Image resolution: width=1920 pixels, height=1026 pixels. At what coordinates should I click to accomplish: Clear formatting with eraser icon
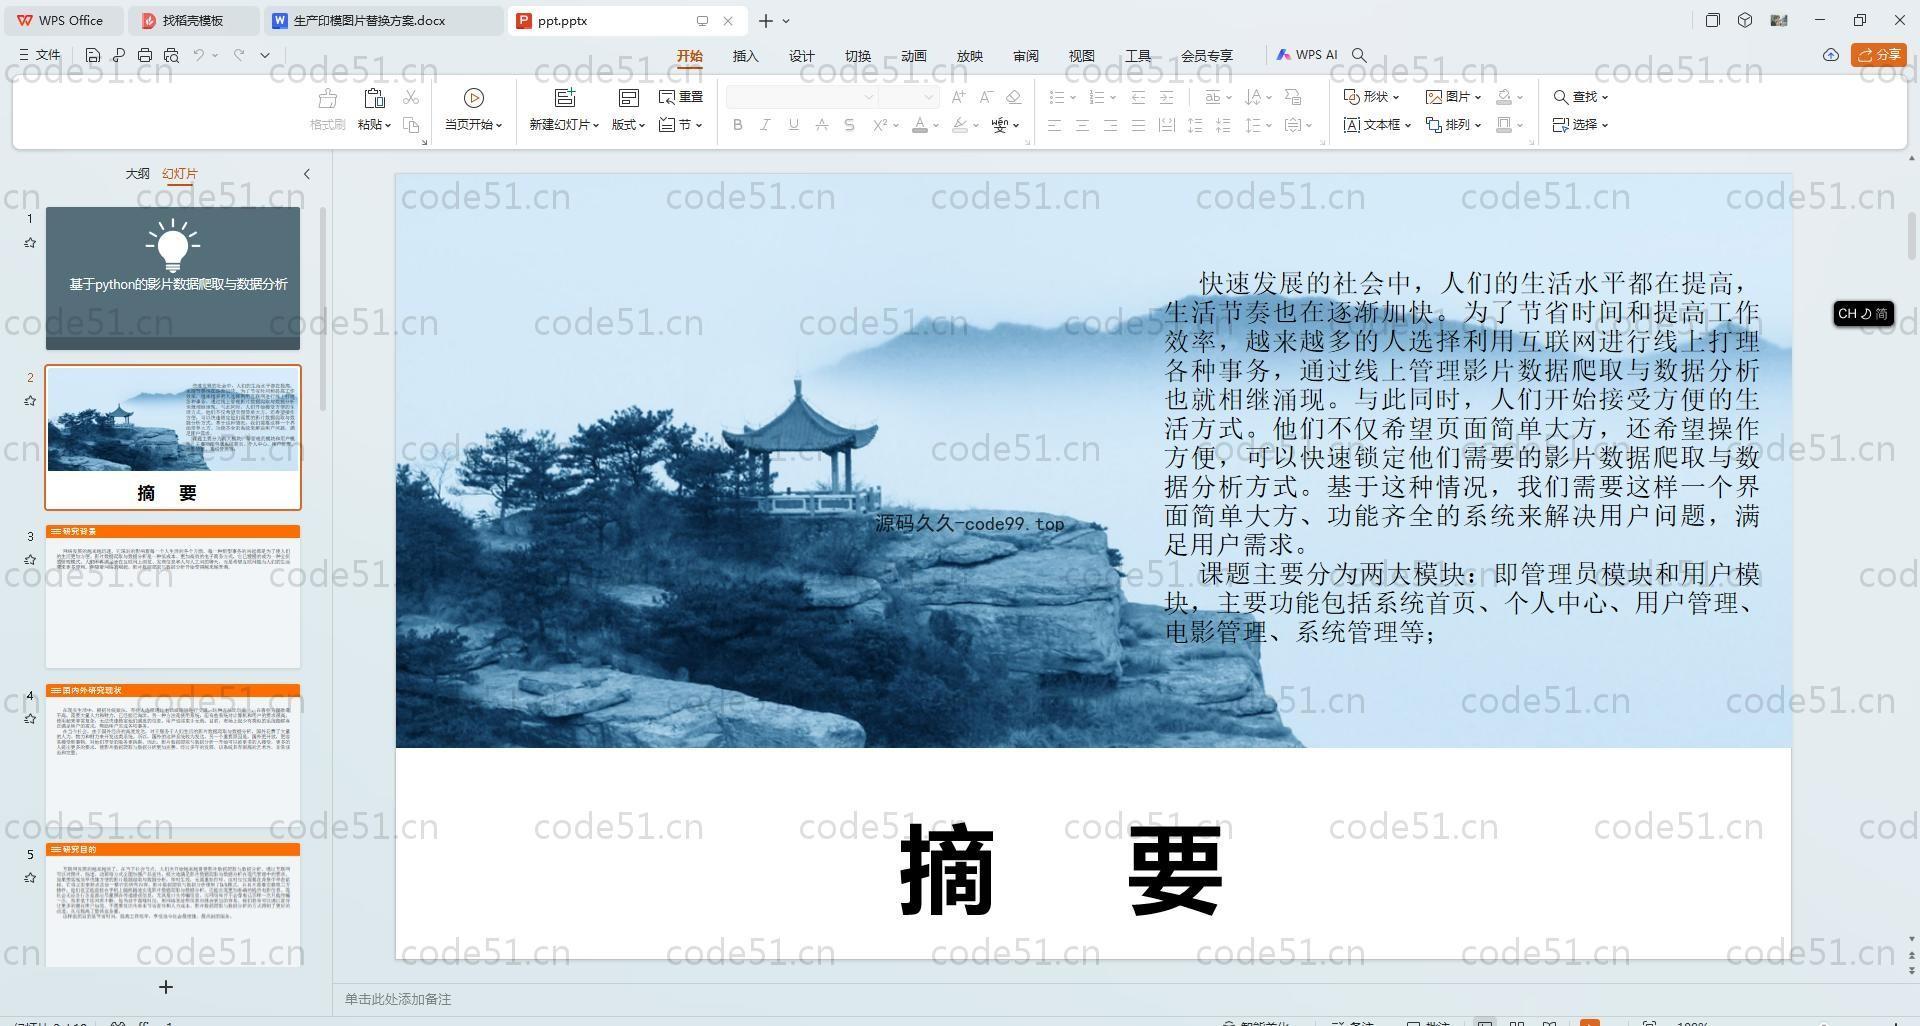tap(1013, 97)
